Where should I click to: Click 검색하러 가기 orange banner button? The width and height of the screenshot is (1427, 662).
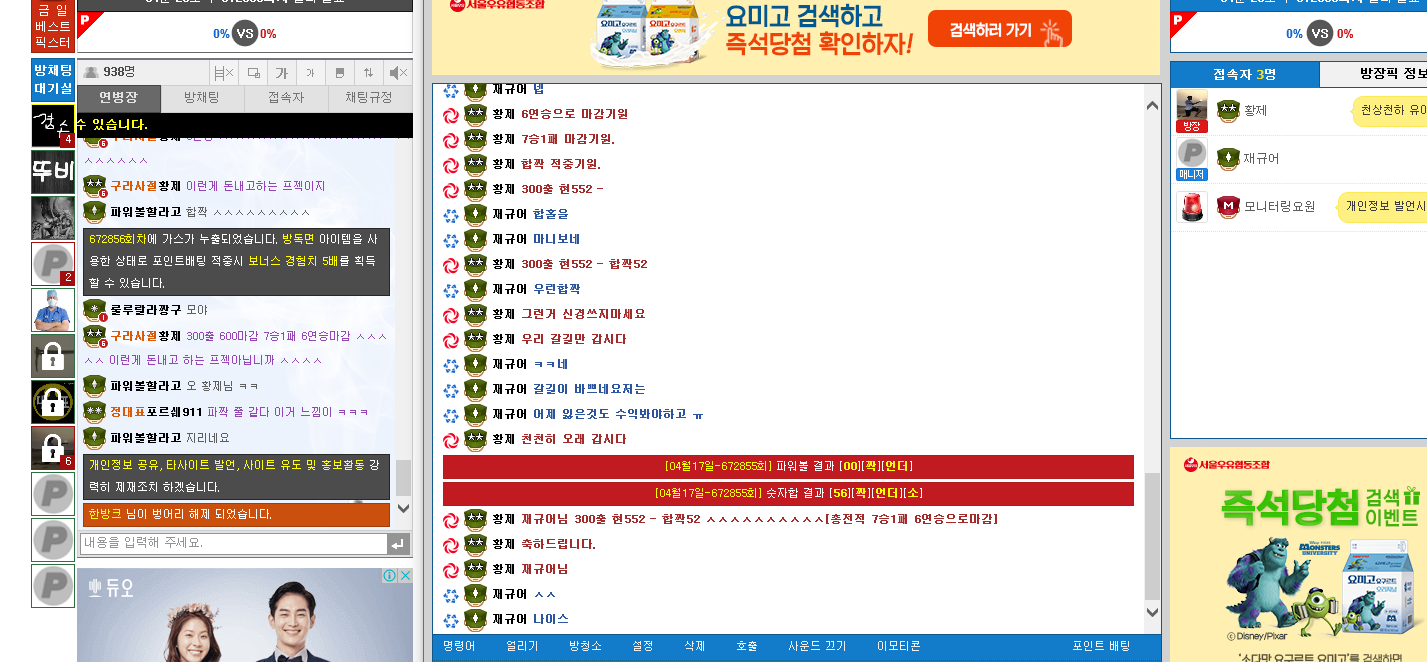click(999, 30)
